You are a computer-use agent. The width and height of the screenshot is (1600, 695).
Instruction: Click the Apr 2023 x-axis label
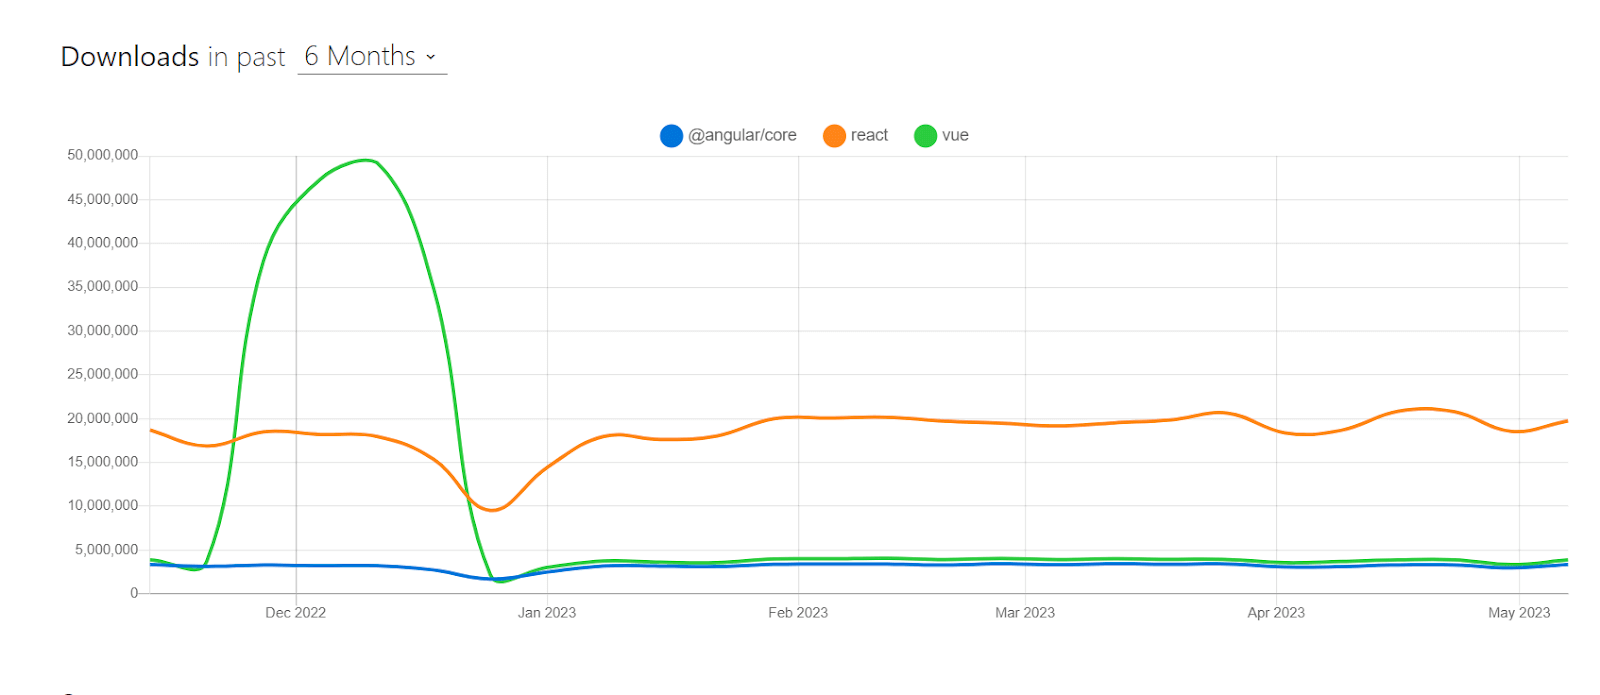(x=1276, y=612)
